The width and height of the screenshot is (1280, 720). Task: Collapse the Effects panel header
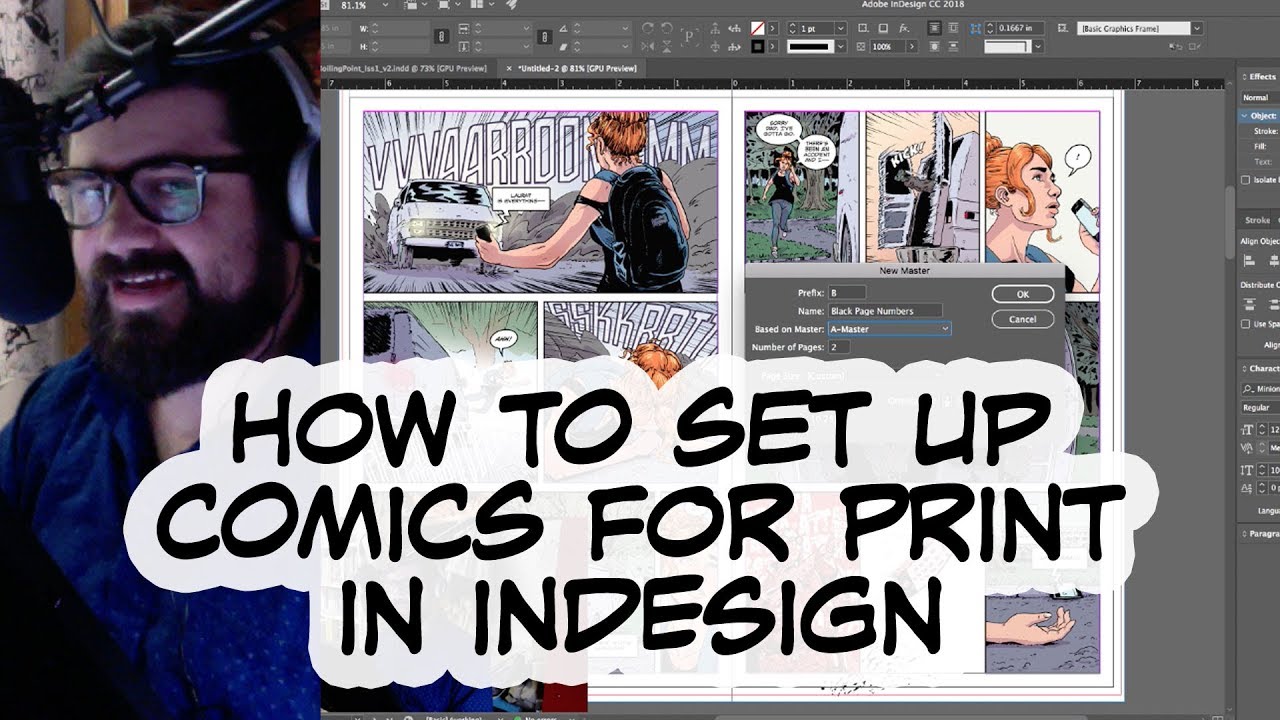point(1258,76)
